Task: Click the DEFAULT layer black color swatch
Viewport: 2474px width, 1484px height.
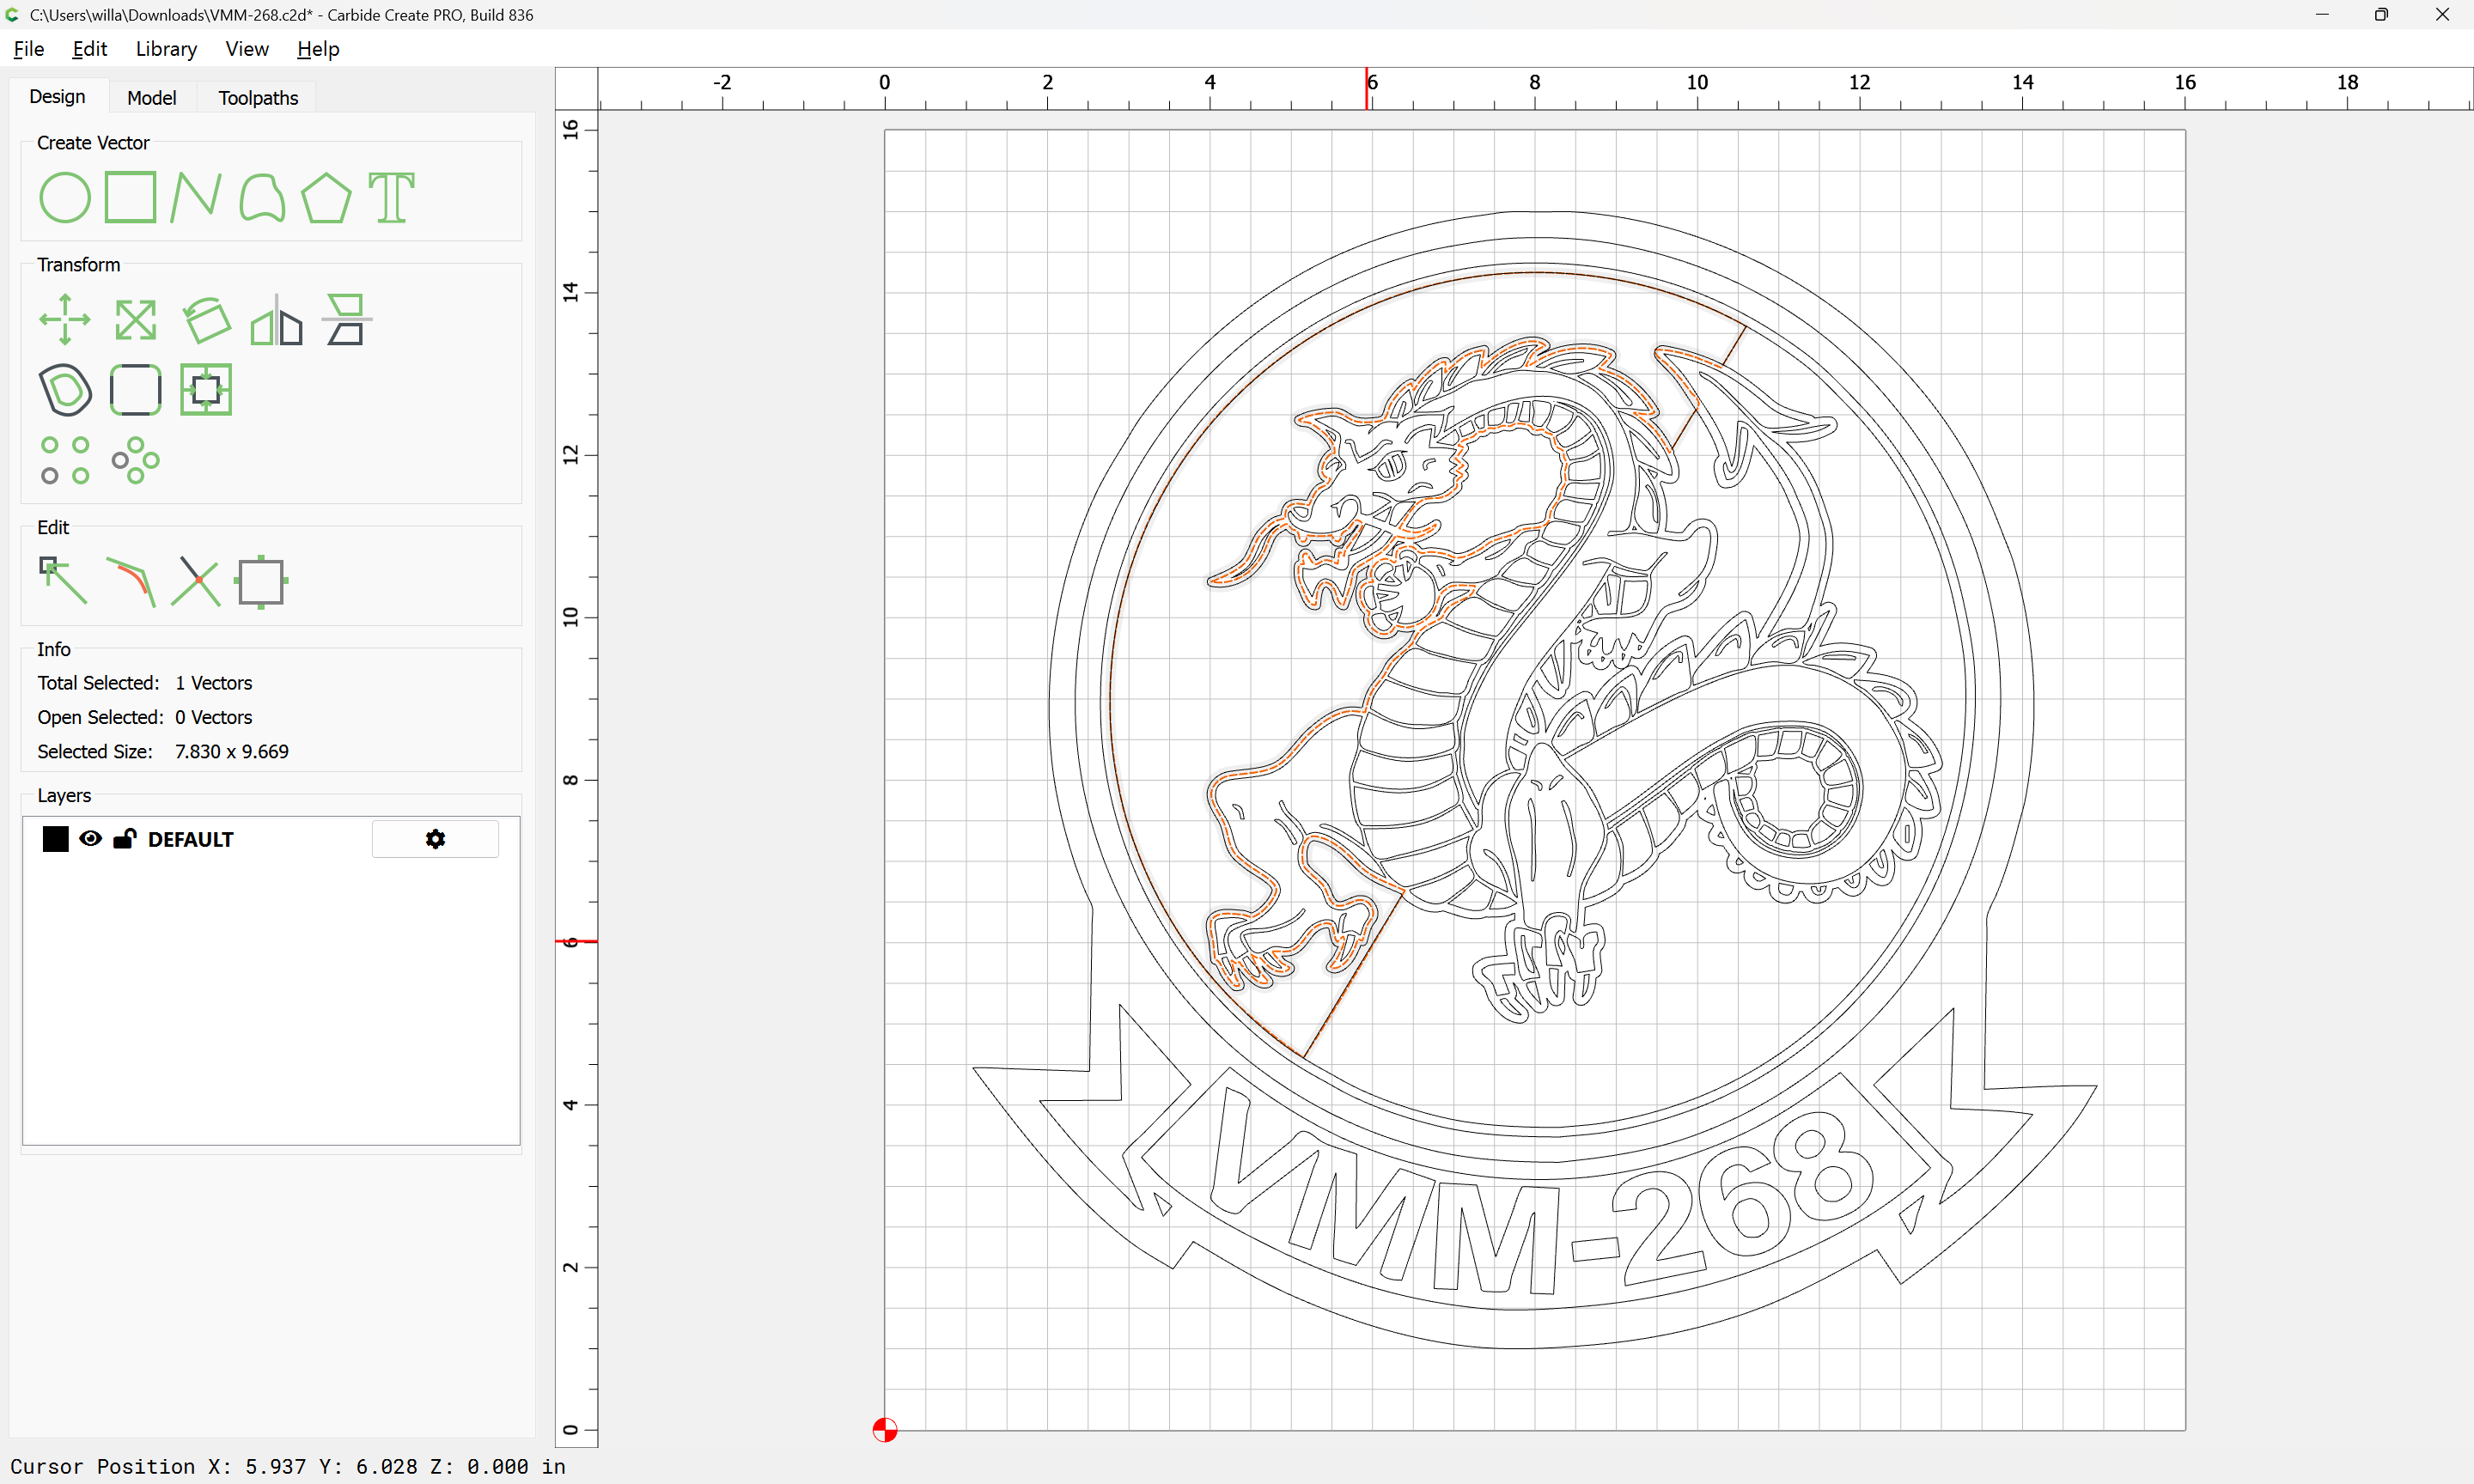Action: (56, 839)
